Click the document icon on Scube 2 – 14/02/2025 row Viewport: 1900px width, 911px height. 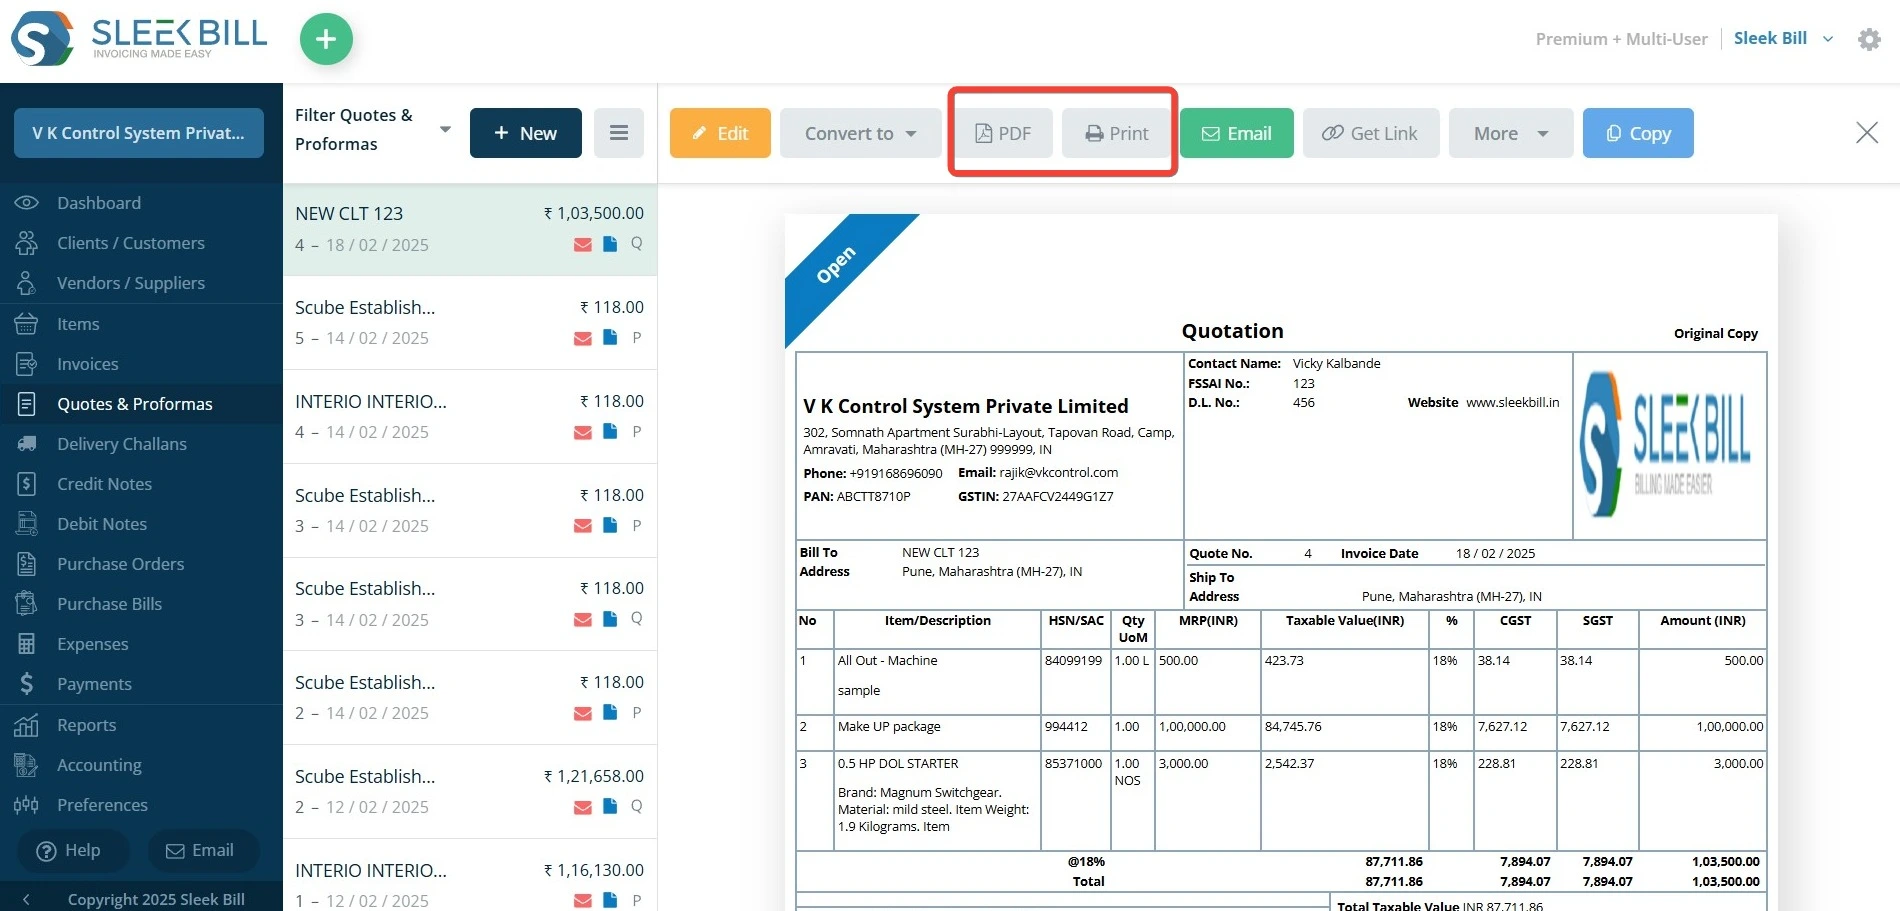pyautogui.click(x=610, y=713)
